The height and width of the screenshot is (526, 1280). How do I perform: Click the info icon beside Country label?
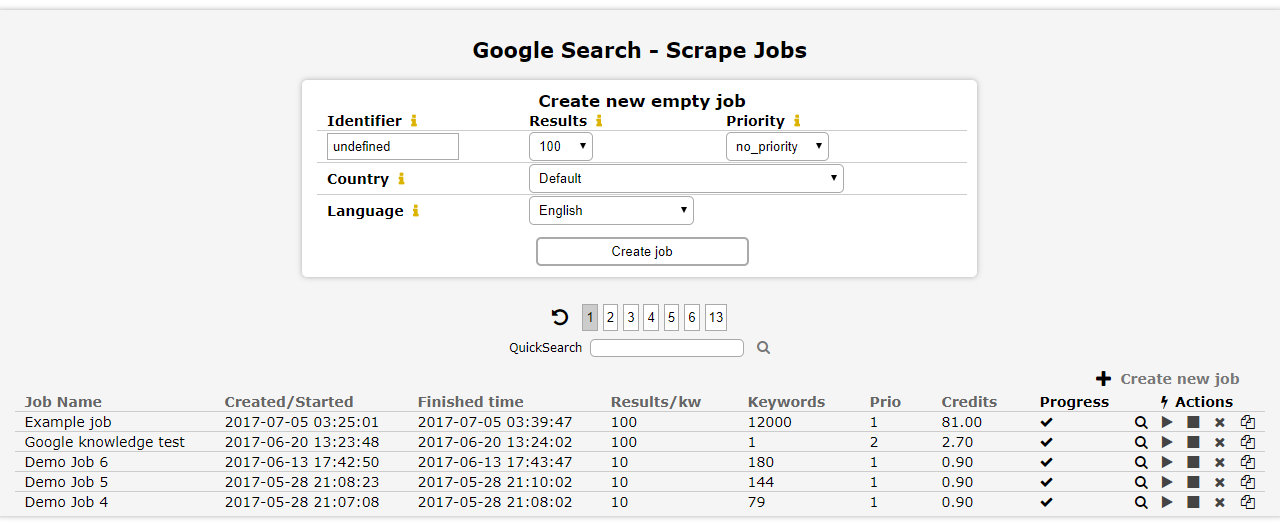(x=401, y=179)
